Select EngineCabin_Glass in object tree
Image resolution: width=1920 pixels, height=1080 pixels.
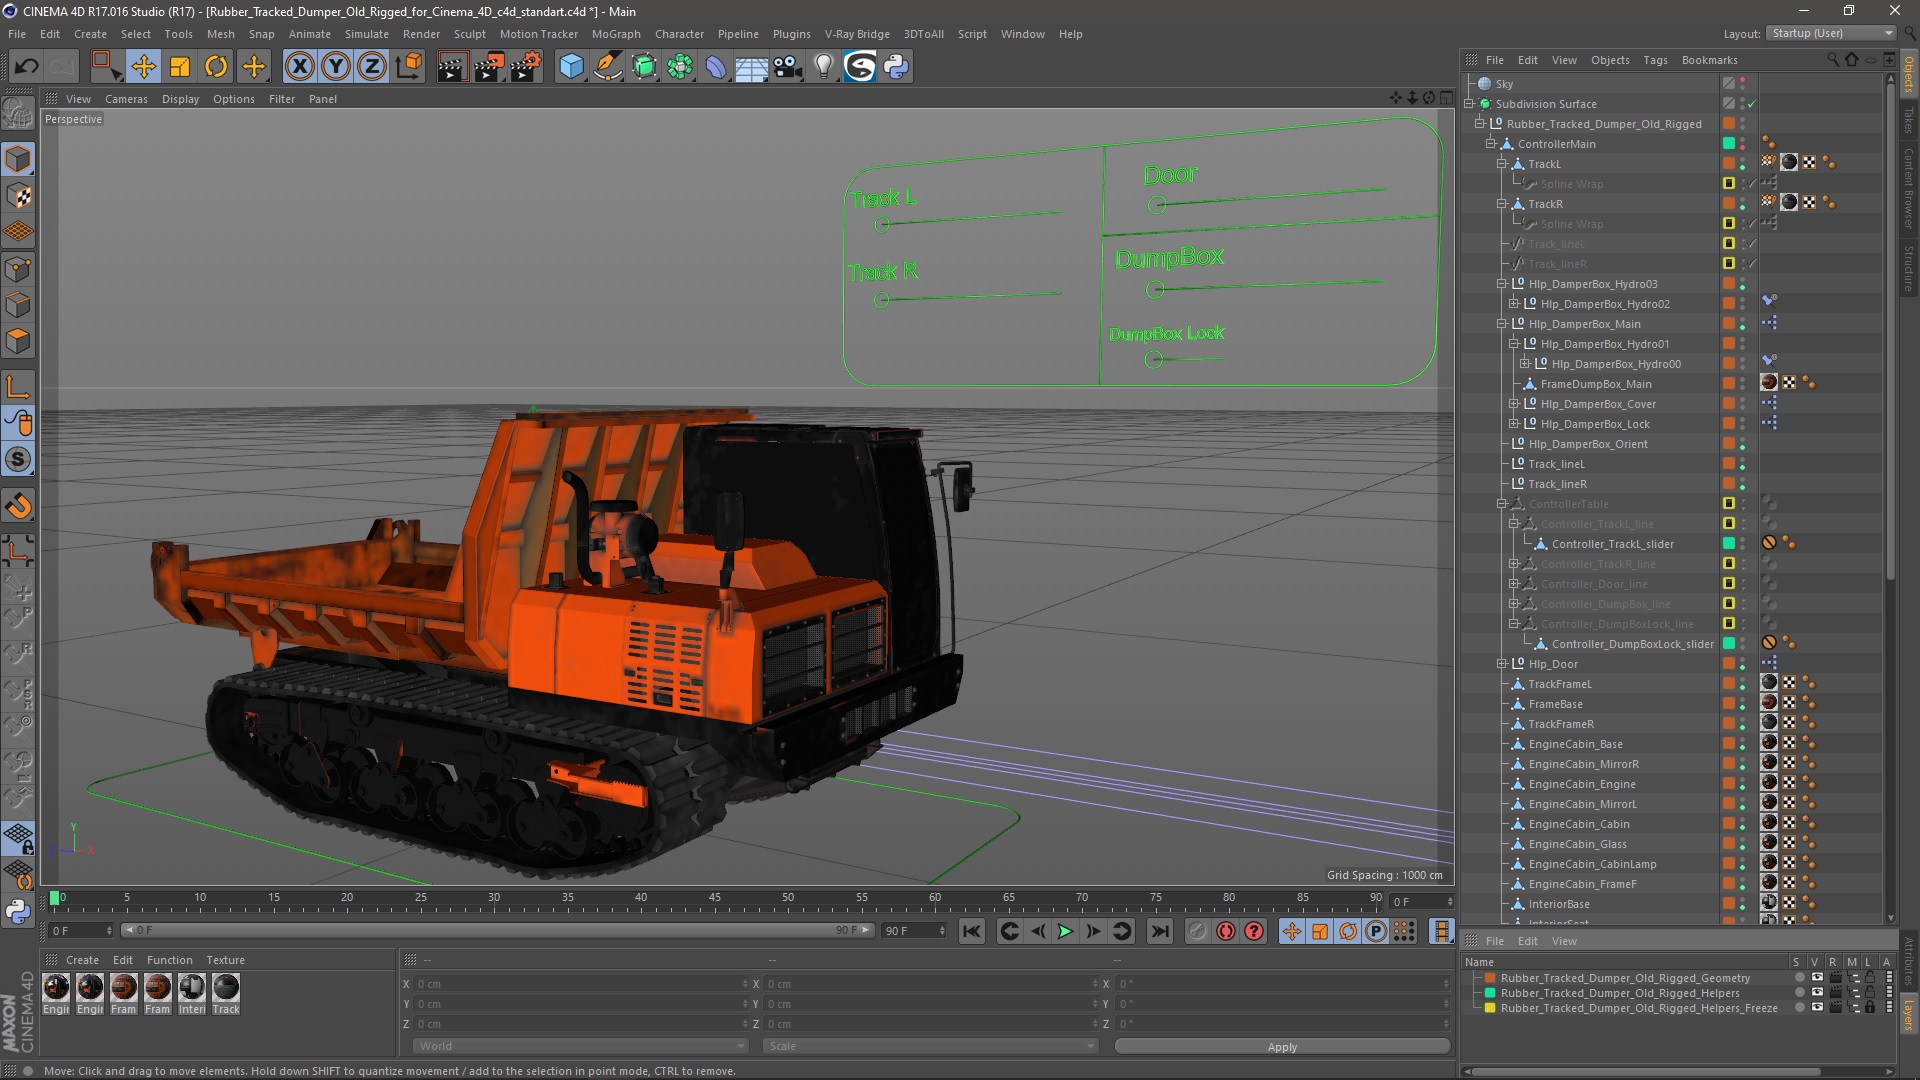point(1577,844)
